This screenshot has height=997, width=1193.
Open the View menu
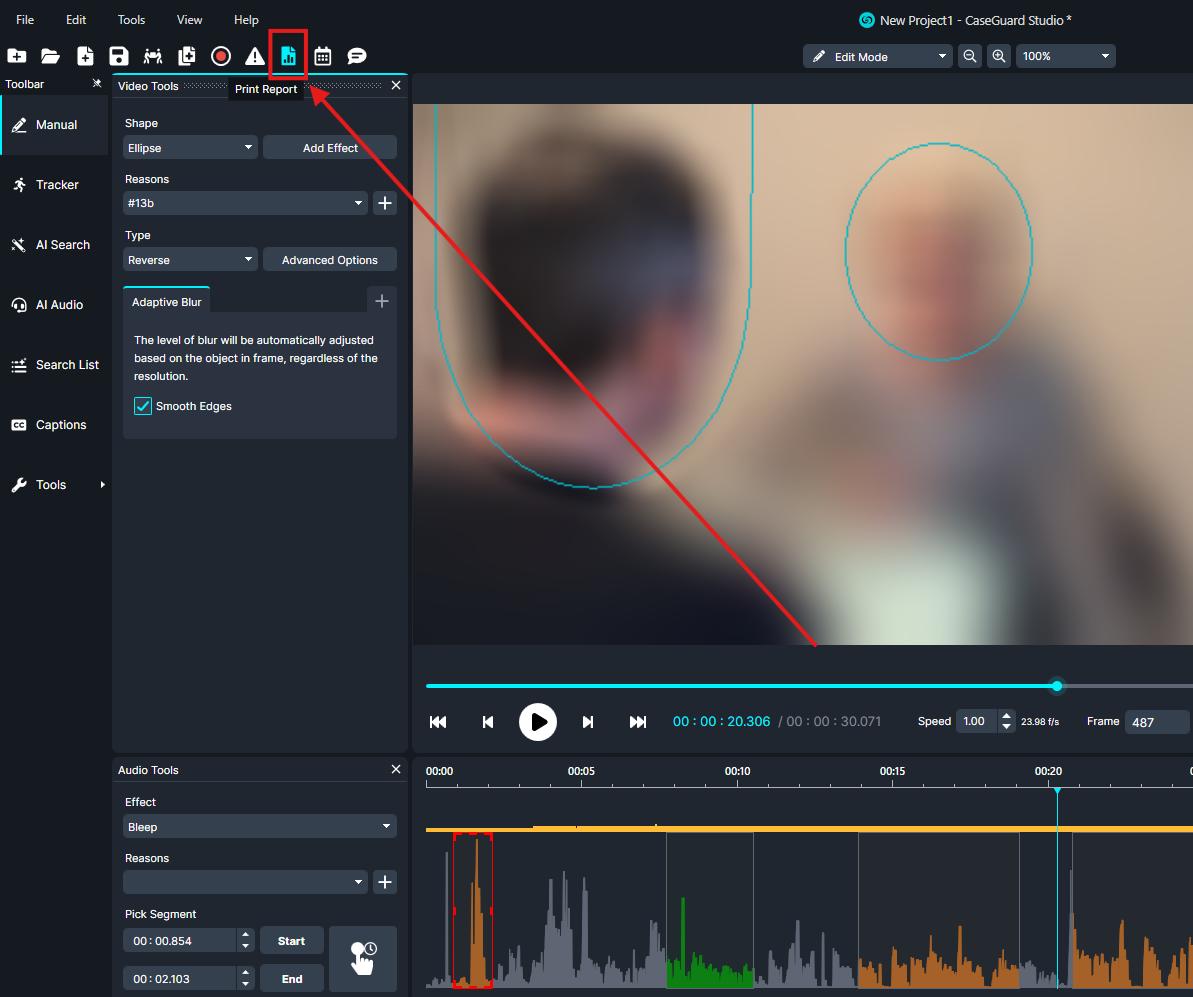[189, 20]
